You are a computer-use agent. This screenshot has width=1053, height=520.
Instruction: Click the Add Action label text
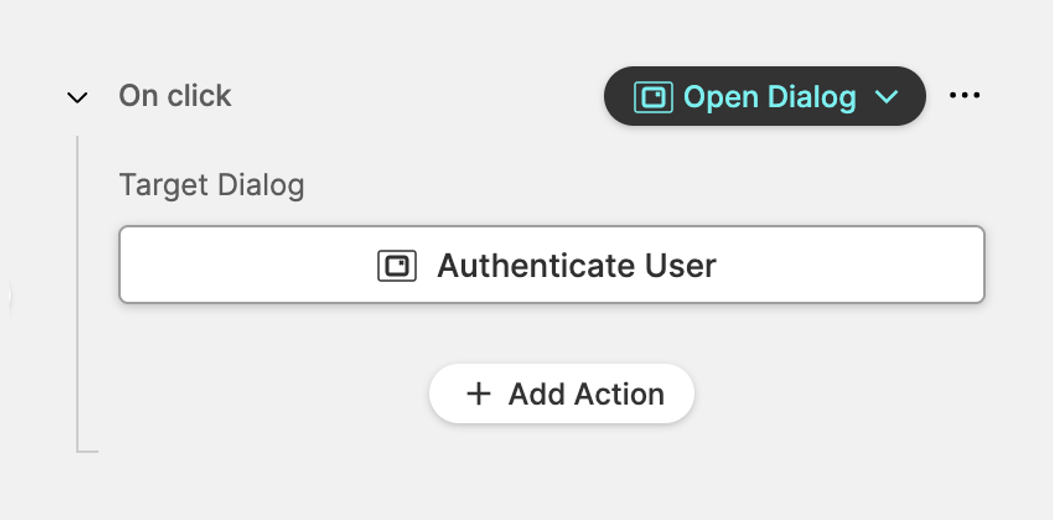tap(586, 394)
